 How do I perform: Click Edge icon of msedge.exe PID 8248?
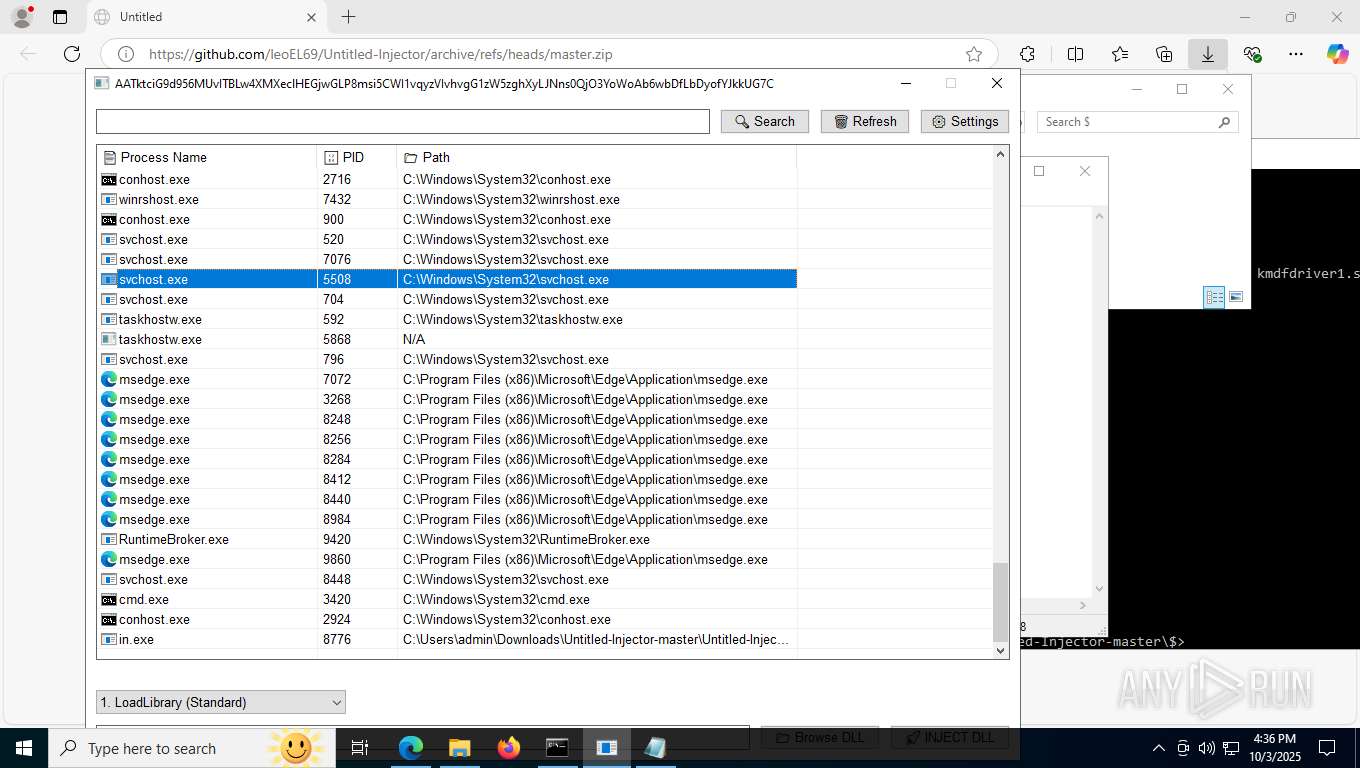pyautogui.click(x=109, y=419)
